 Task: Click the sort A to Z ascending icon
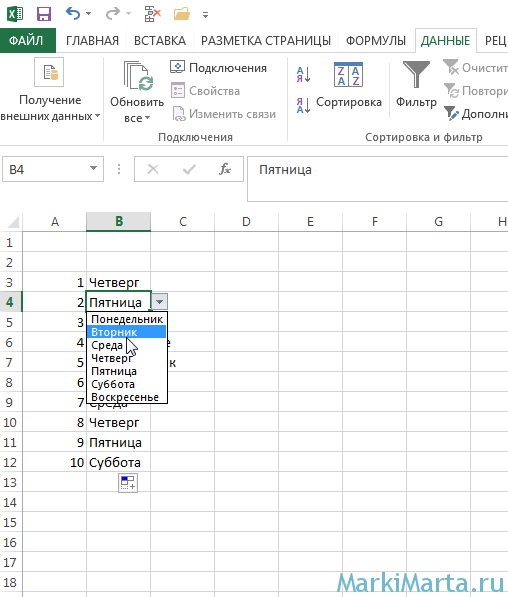pos(304,74)
